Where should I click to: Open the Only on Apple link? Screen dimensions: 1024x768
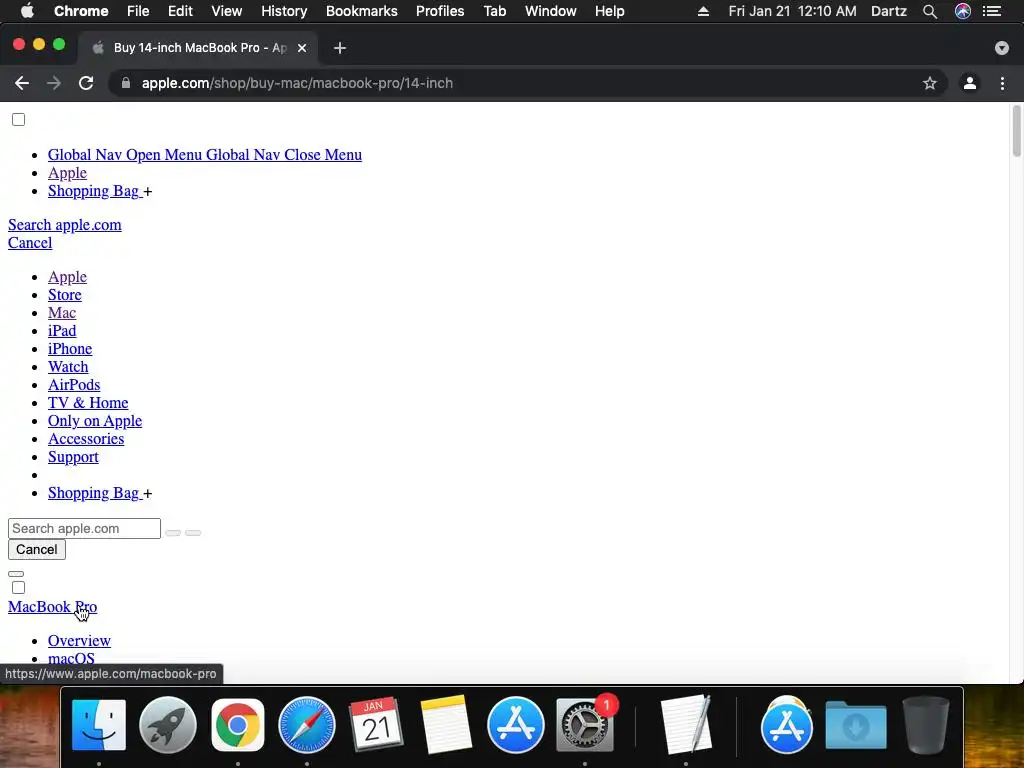95,421
